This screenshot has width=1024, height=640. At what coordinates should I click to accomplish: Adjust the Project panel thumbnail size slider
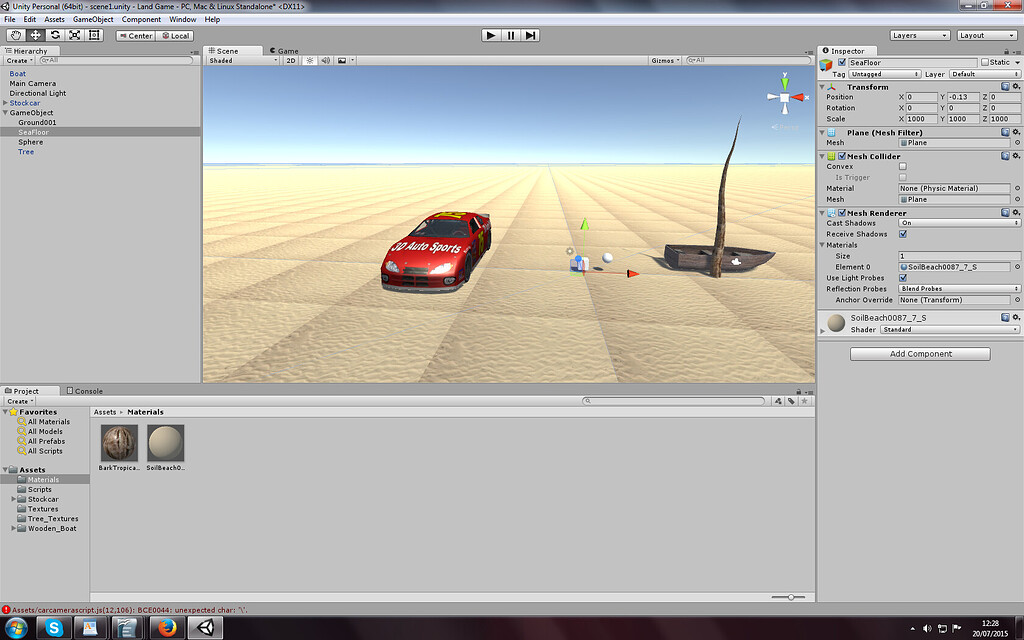click(x=789, y=596)
